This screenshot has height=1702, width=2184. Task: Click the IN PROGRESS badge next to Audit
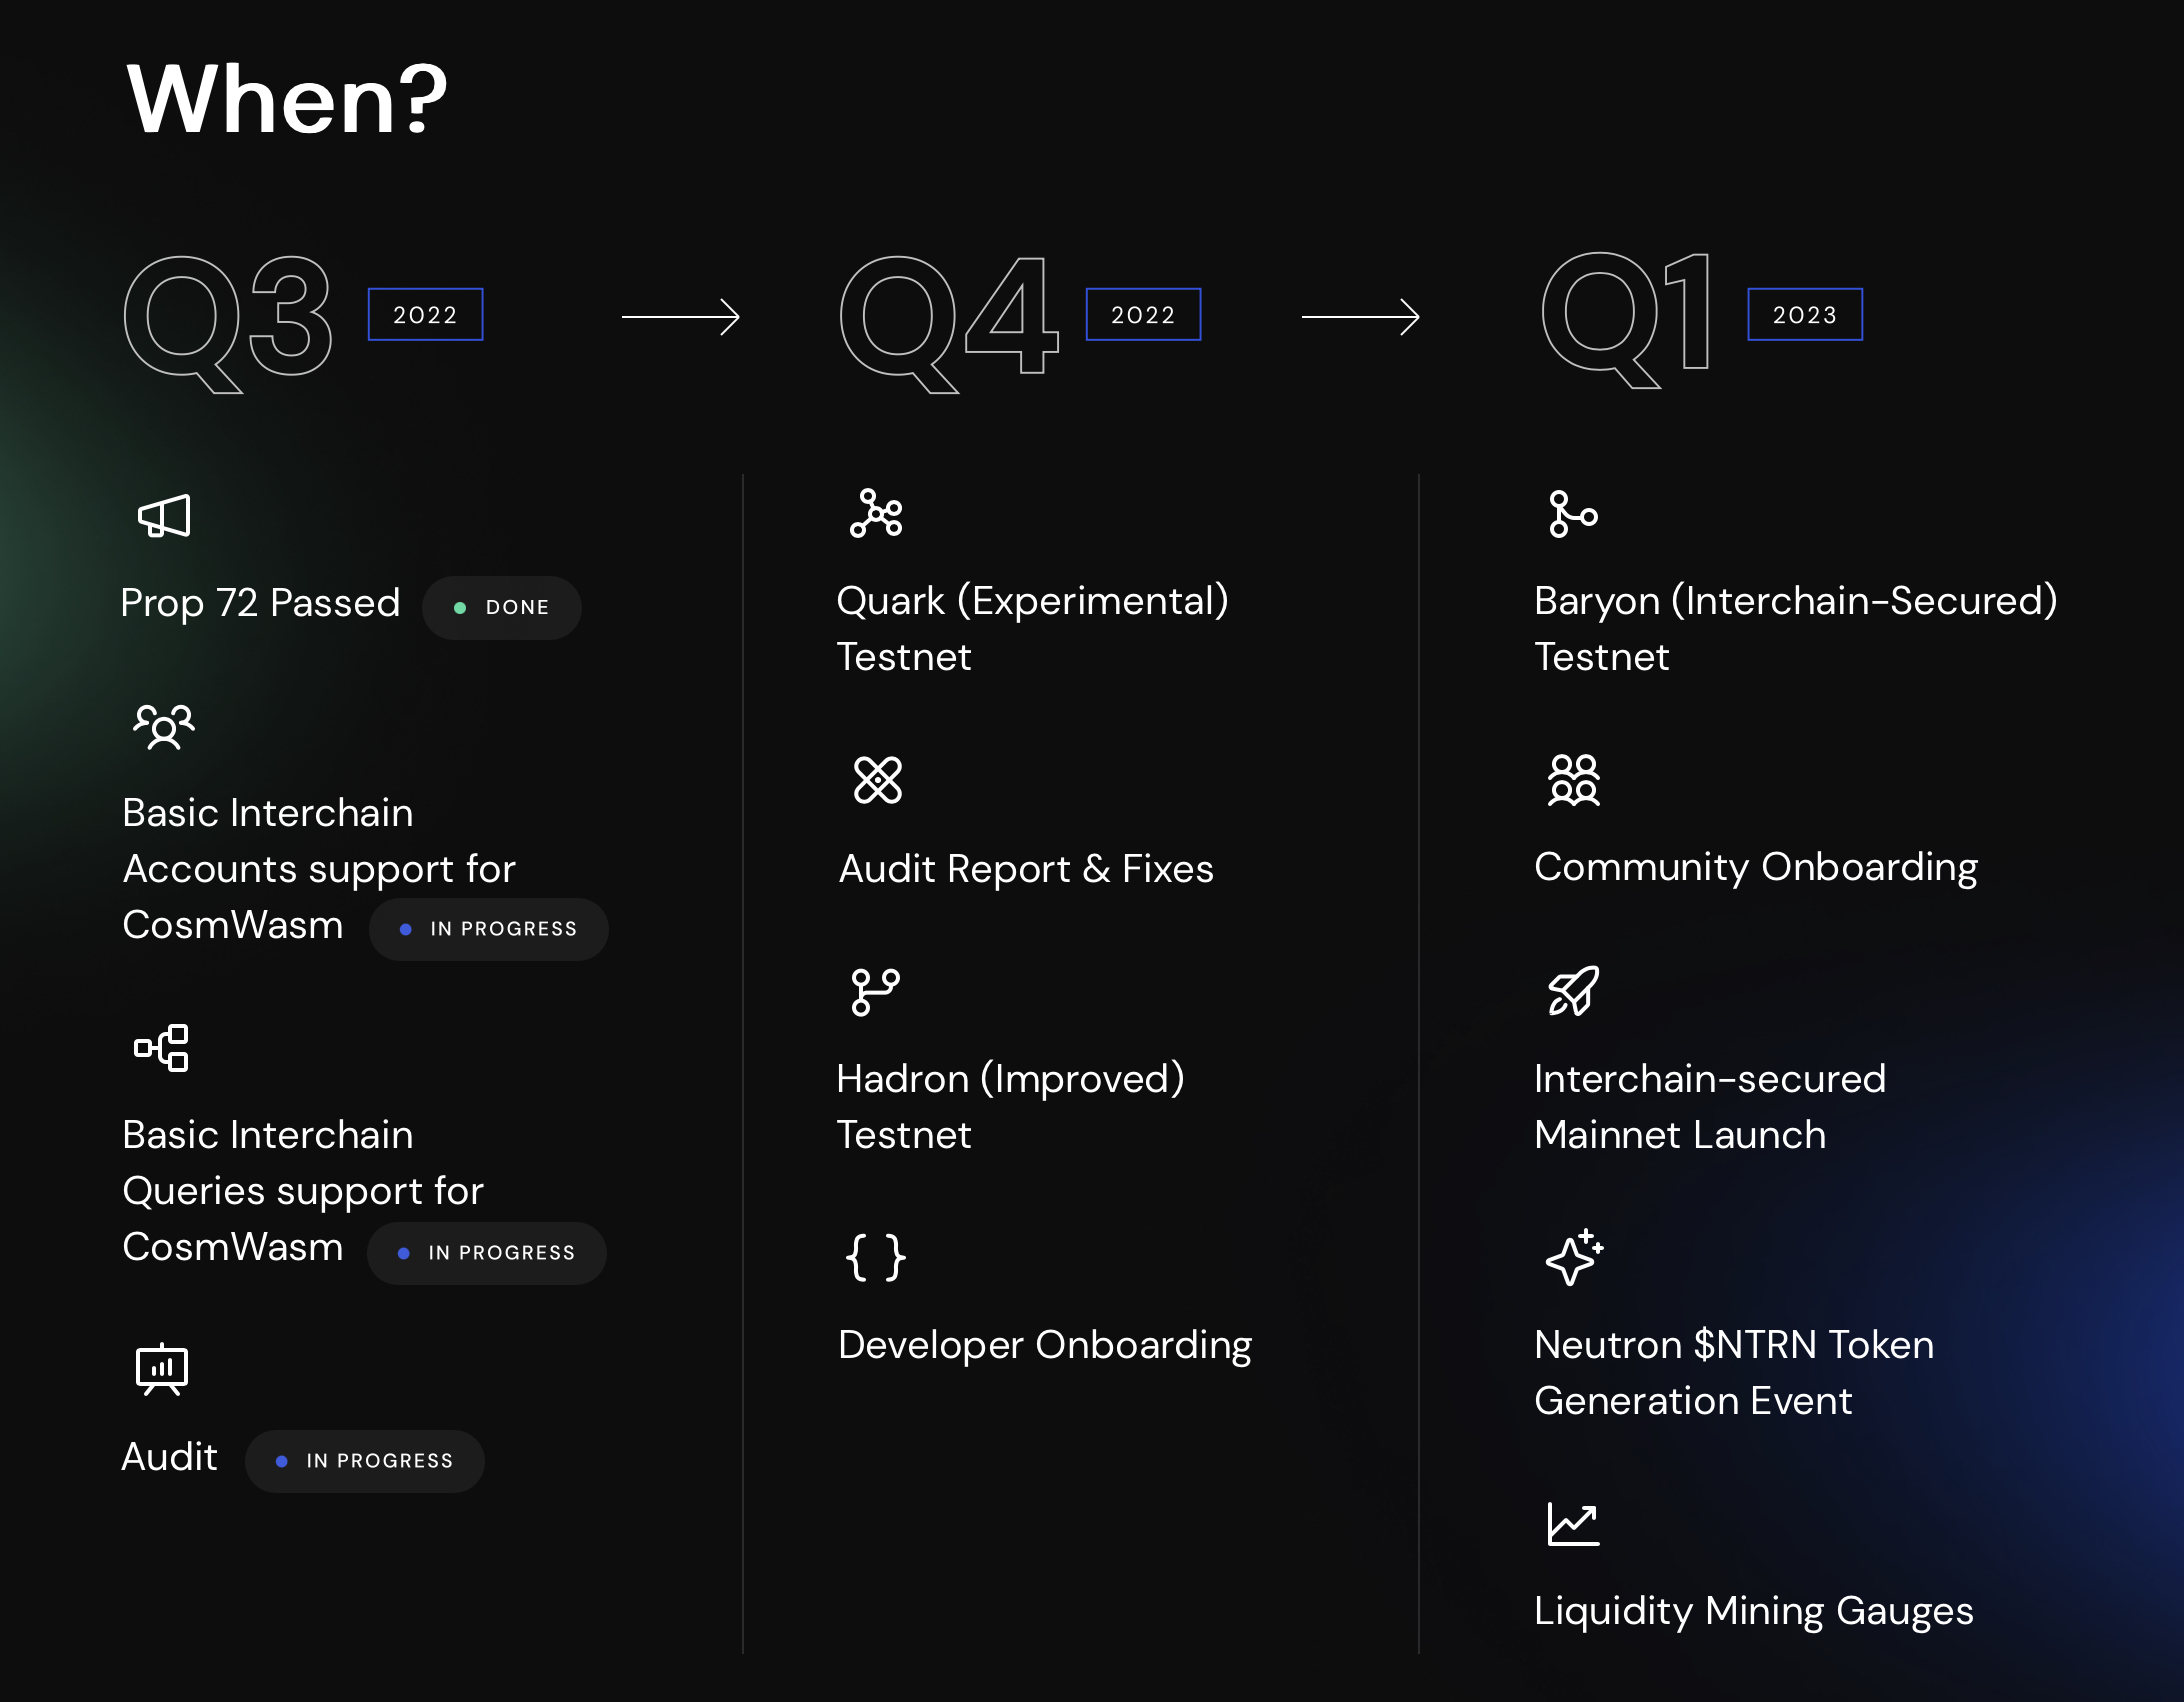pos(365,1461)
